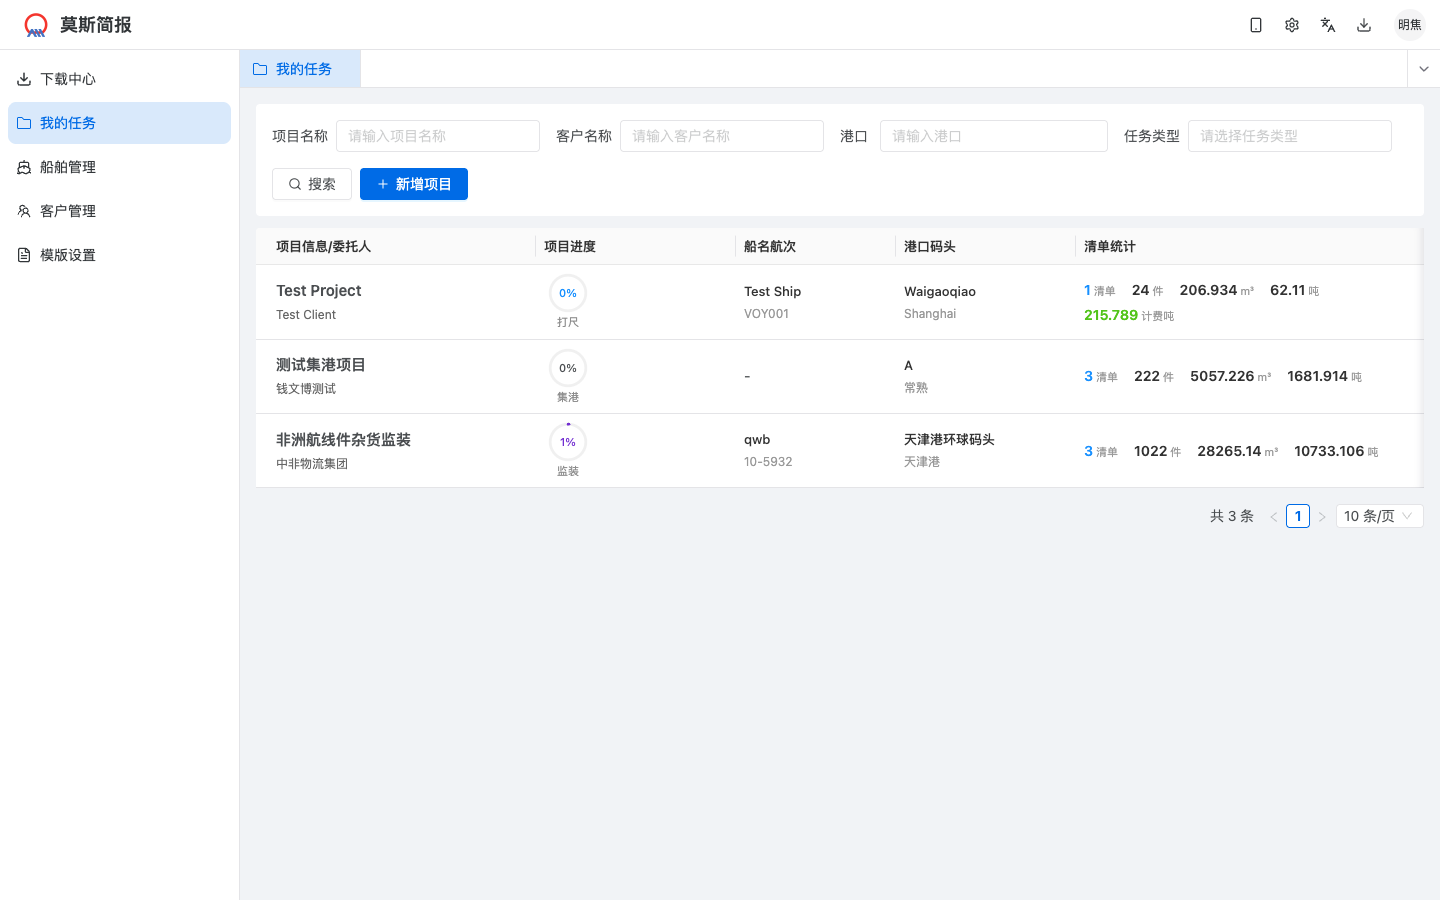Select the 船舶管理 ship icon in sidebar
The image size is (1440, 900).
(23, 166)
